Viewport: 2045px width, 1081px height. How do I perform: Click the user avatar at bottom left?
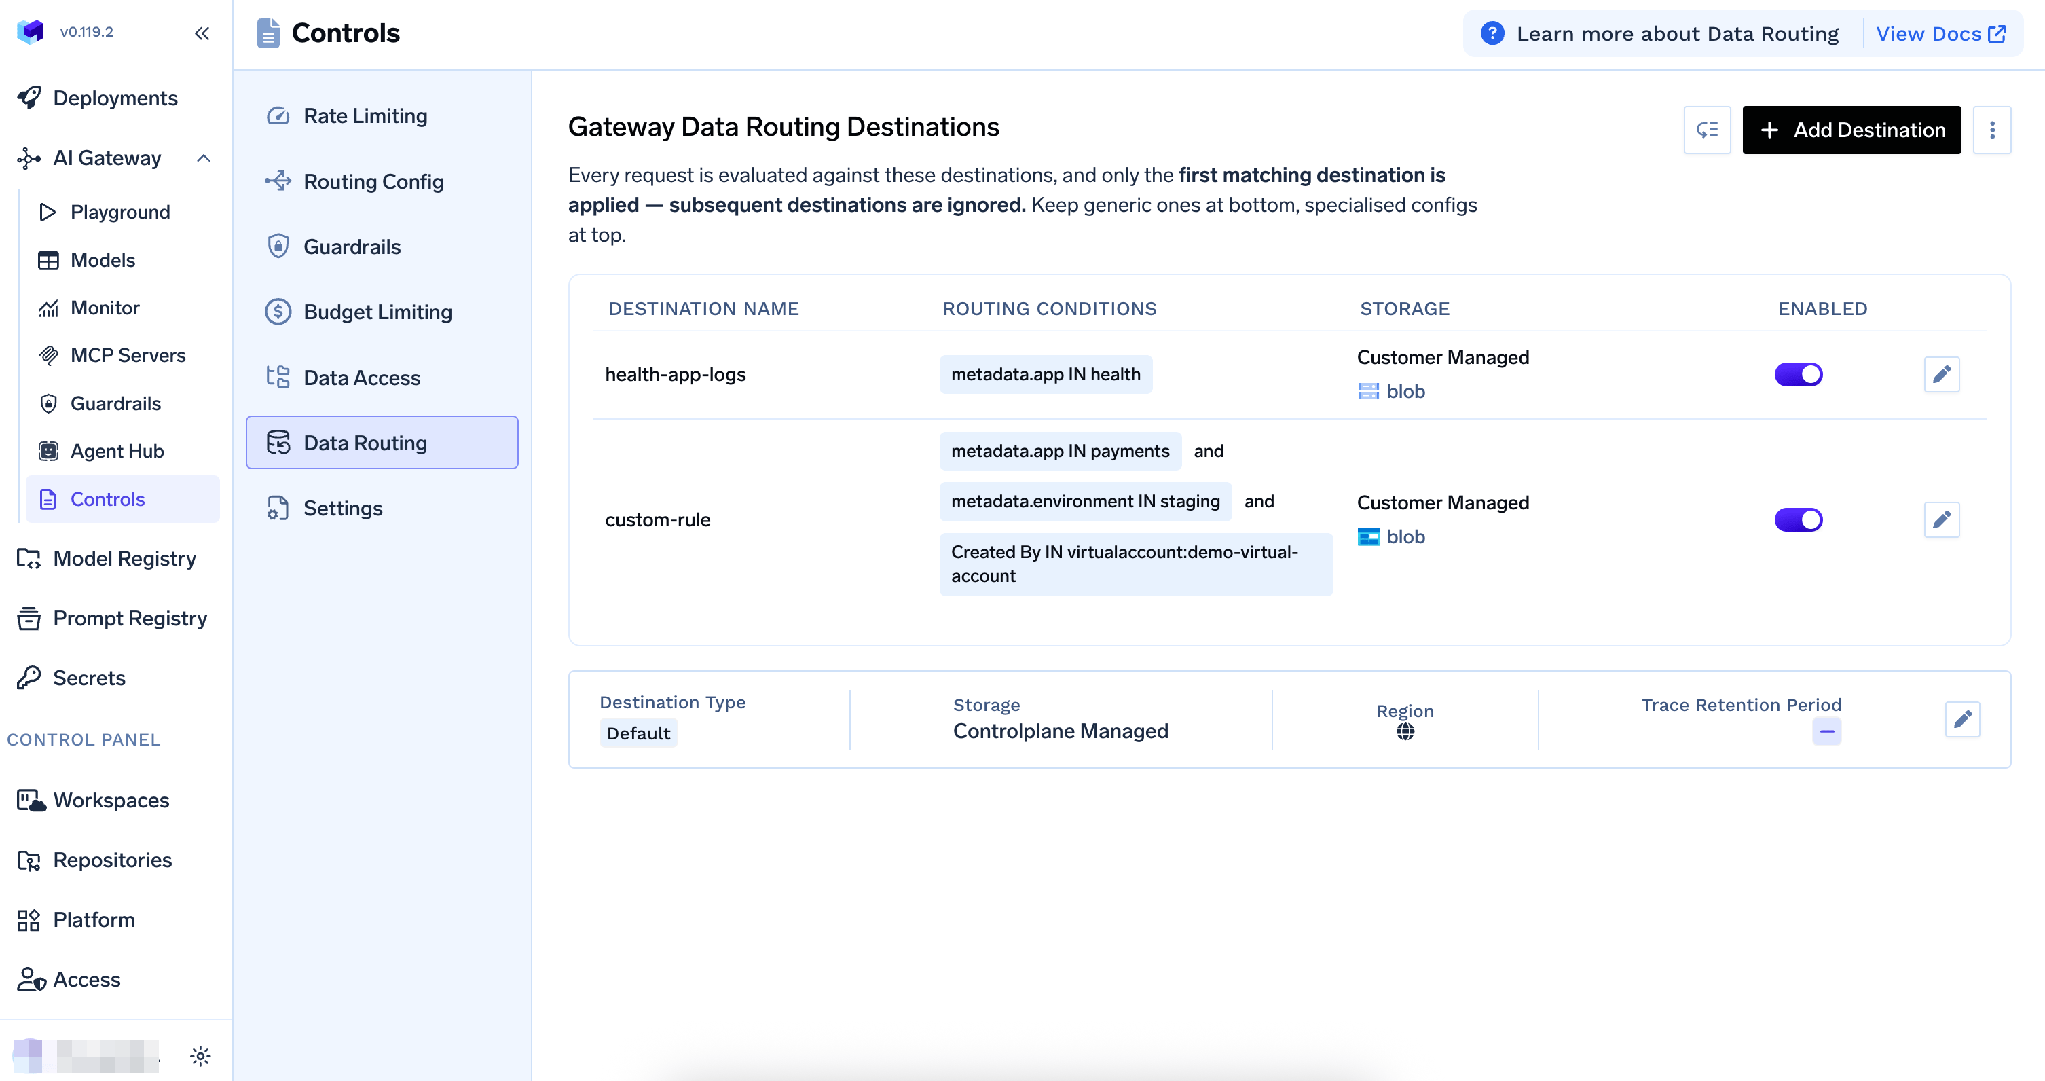(x=27, y=1054)
